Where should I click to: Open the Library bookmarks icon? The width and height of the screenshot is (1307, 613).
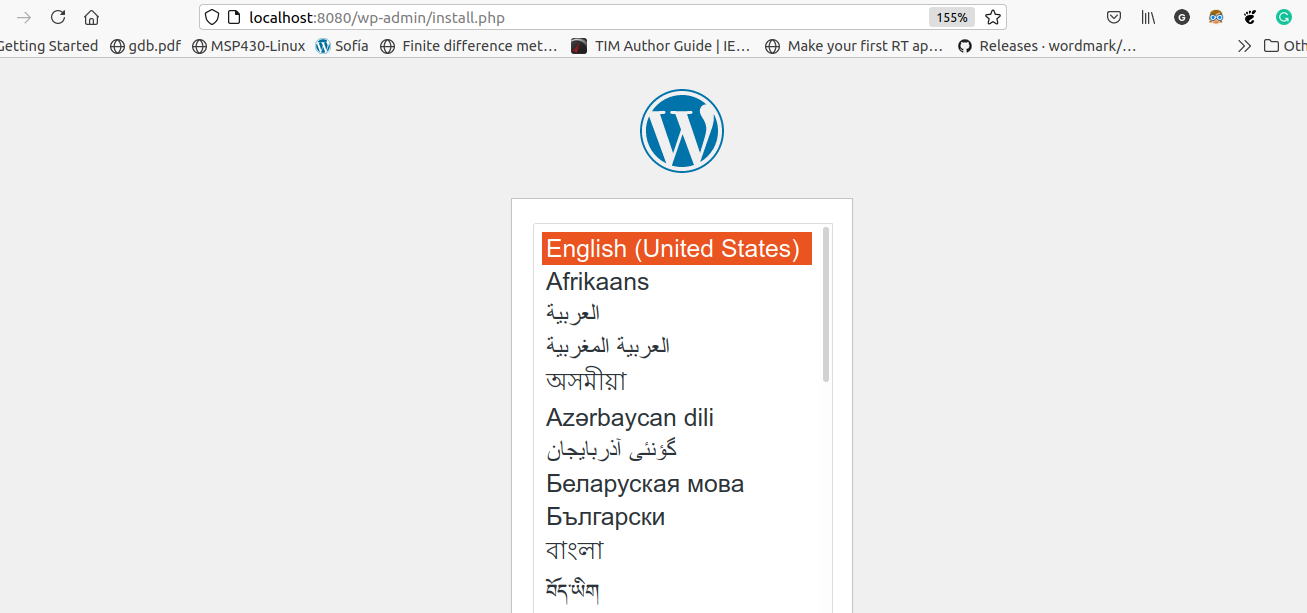point(1148,17)
